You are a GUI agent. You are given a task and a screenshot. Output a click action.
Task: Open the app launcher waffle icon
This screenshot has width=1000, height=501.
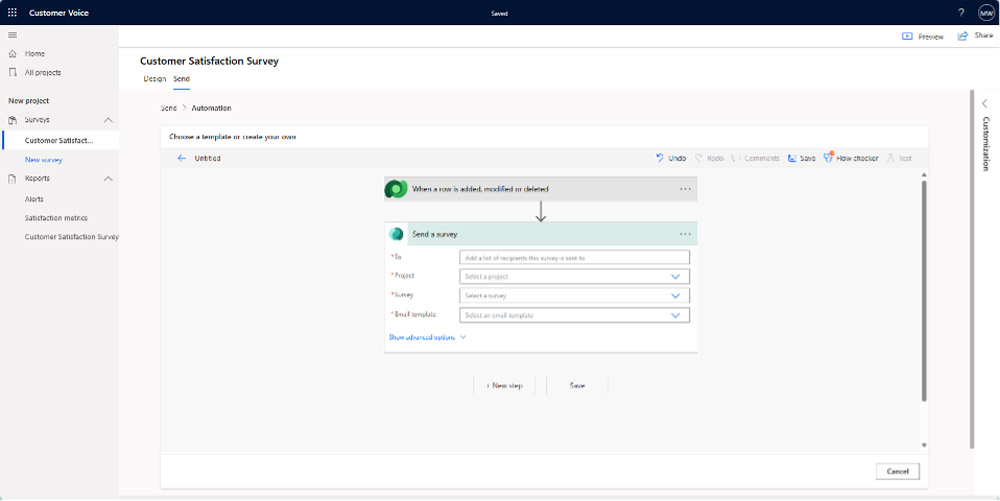12,12
